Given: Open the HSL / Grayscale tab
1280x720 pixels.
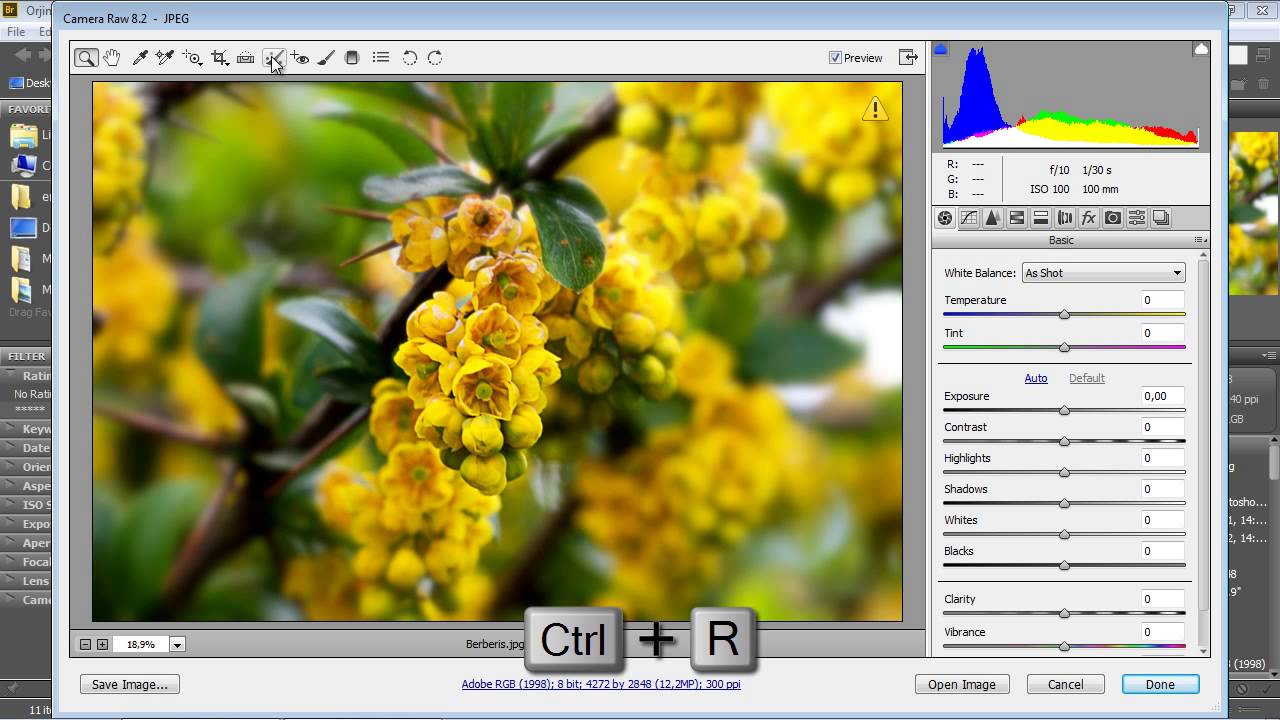Looking at the screenshot, I should click(x=1017, y=218).
